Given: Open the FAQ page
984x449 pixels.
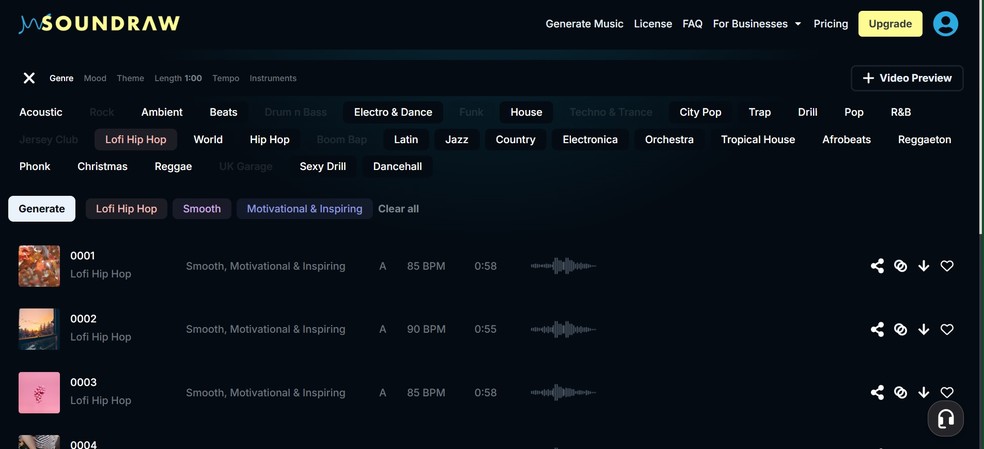Looking at the screenshot, I should pos(692,24).
